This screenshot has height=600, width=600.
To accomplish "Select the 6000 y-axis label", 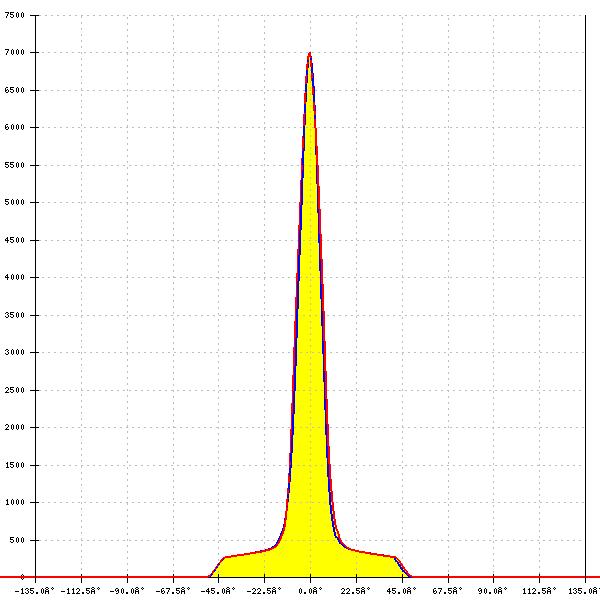I will coord(15,127).
